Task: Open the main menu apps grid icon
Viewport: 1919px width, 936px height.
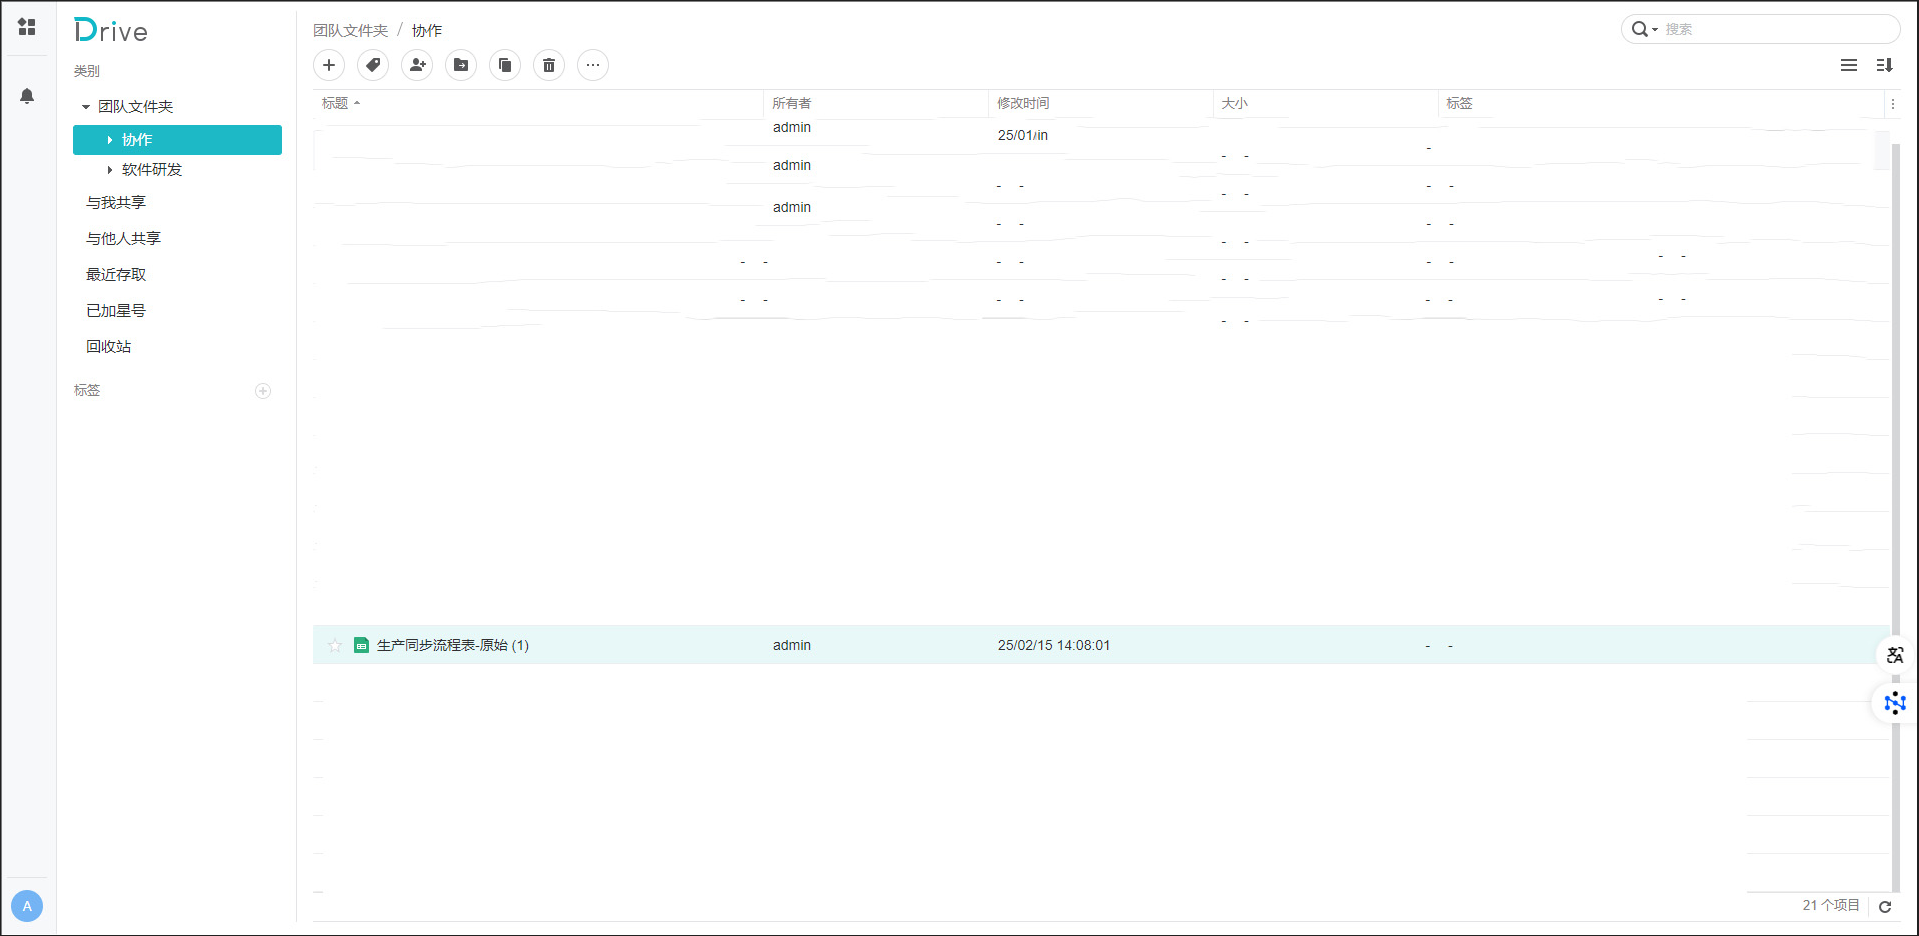Action: click(x=27, y=27)
